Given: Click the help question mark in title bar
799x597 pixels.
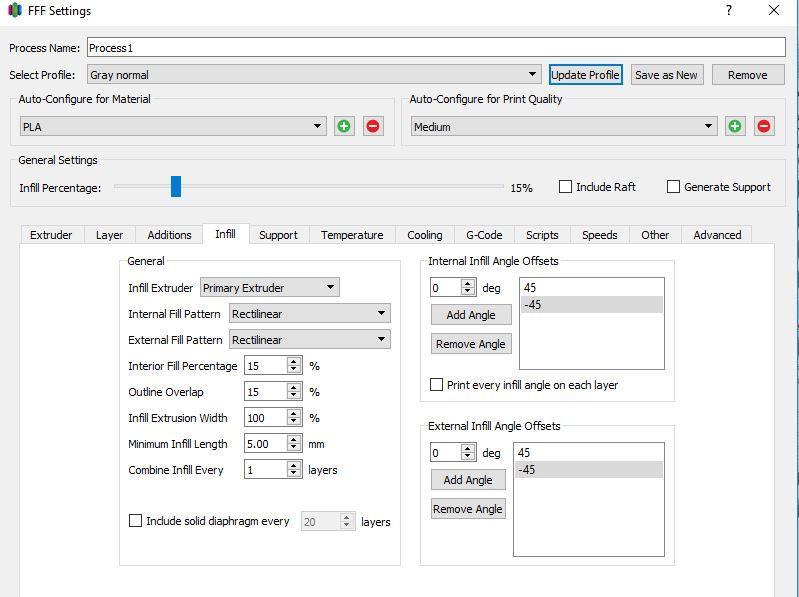Looking at the screenshot, I should 728,11.
